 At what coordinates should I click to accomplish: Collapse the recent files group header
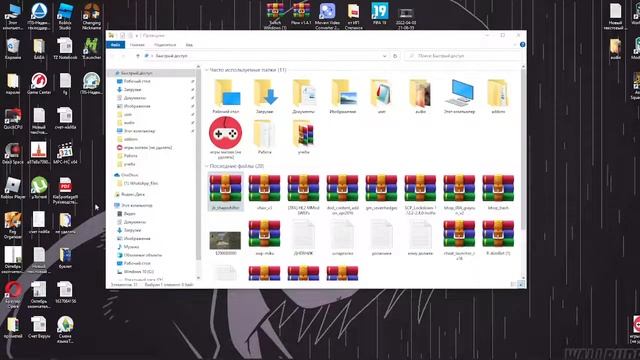[x=207, y=166]
